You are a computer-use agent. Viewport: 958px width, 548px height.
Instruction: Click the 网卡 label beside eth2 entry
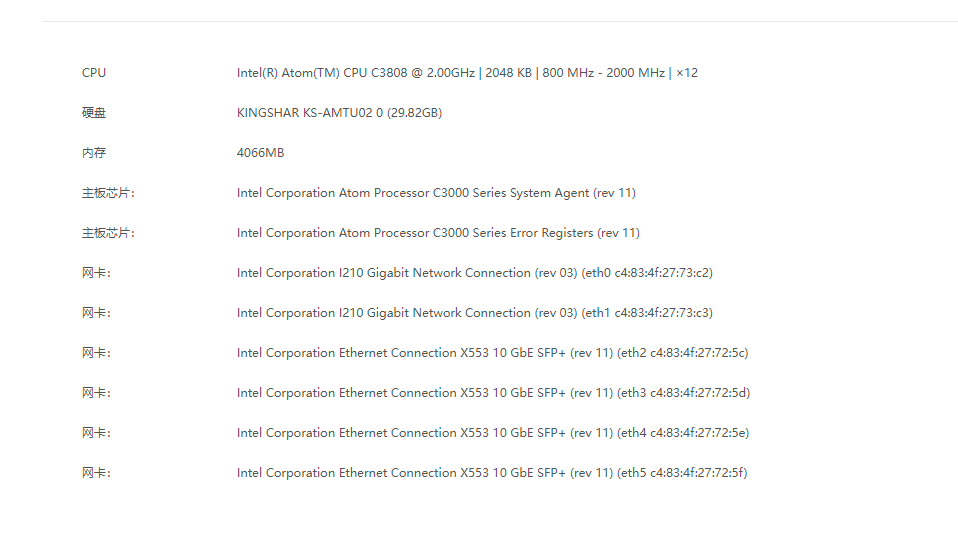coord(96,353)
